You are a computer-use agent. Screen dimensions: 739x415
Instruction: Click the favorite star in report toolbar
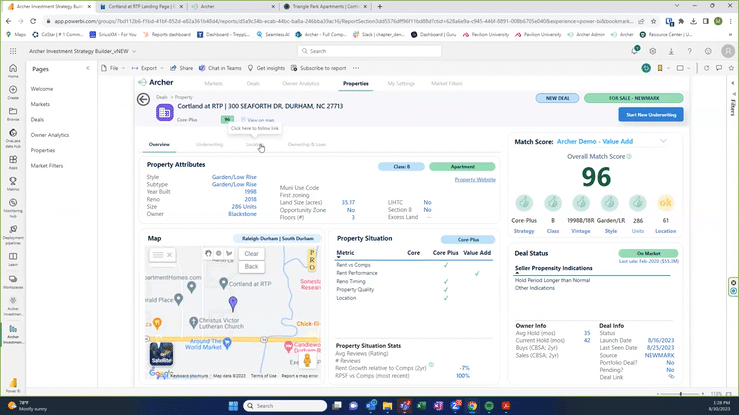[731, 68]
